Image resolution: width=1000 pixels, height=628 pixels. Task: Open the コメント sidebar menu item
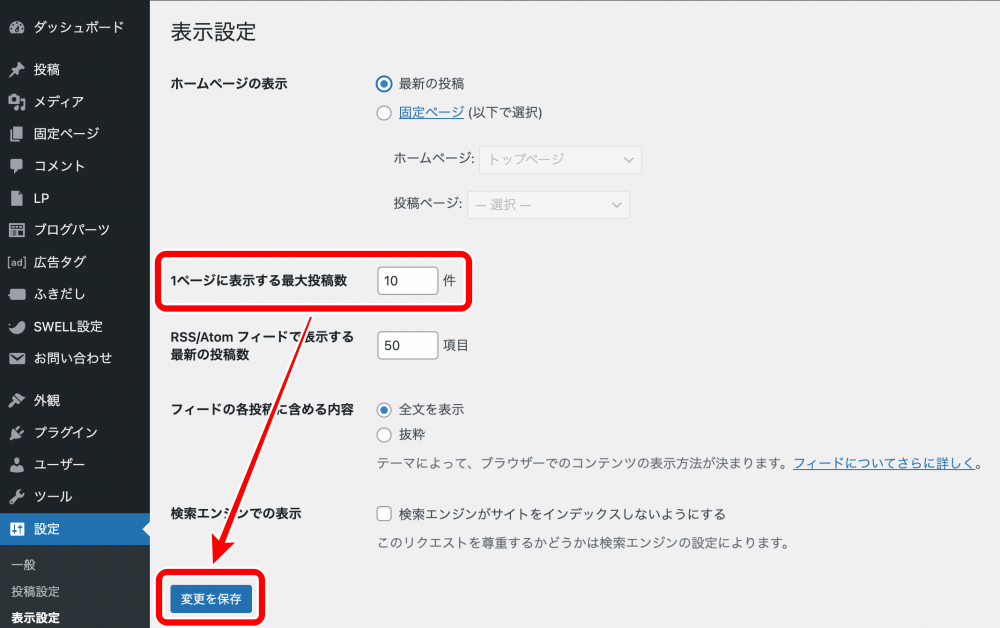click(59, 166)
